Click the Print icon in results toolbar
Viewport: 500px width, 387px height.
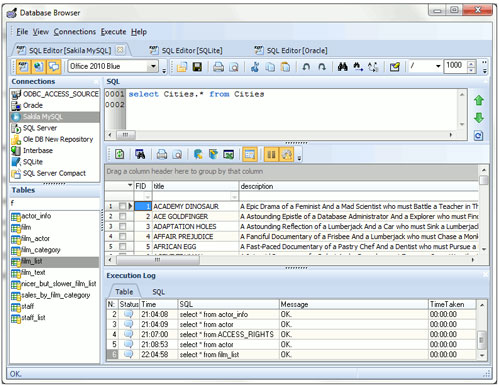(x=162, y=154)
